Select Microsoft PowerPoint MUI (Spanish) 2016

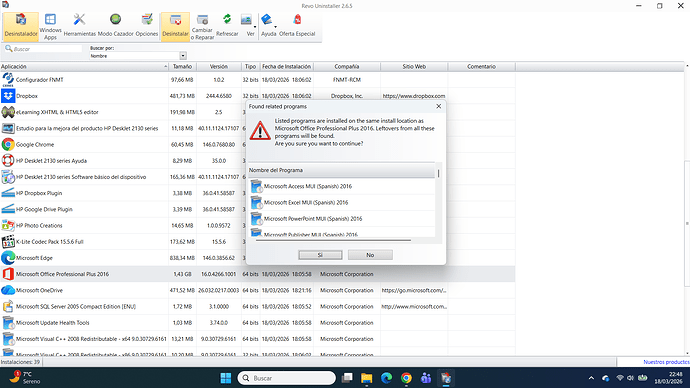click(x=342, y=219)
